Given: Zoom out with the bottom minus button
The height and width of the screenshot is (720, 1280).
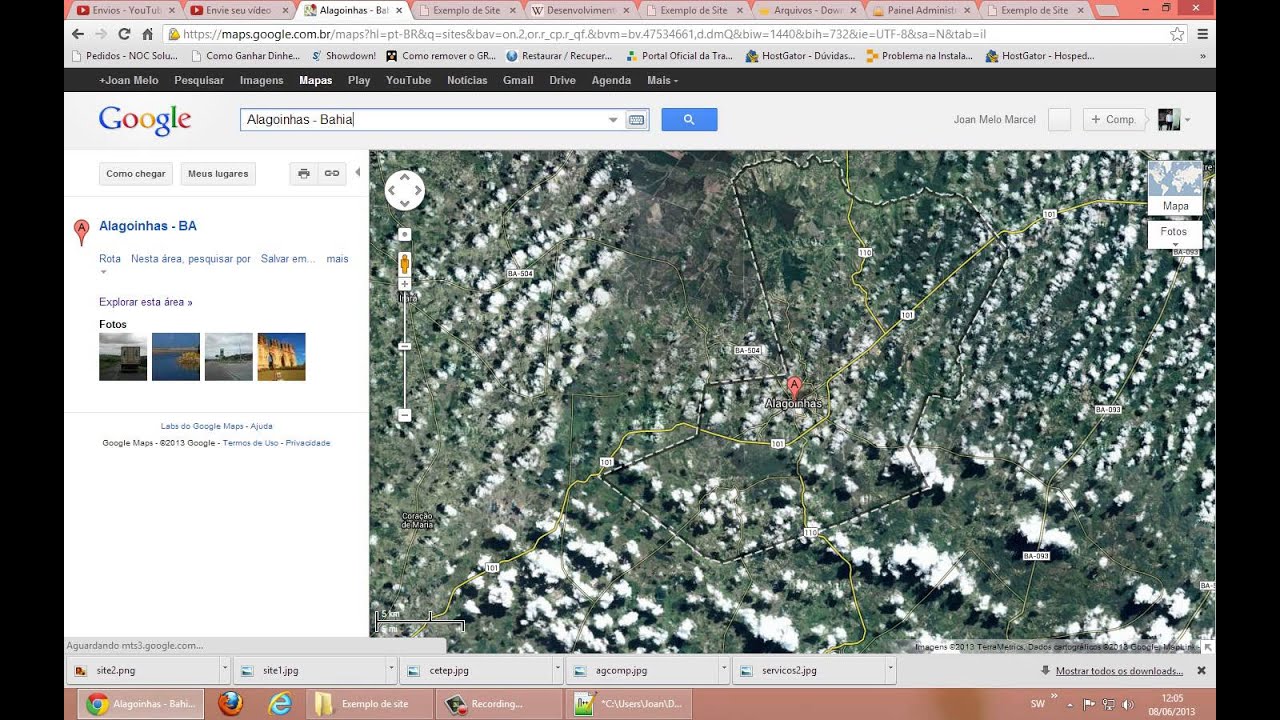Looking at the screenshot, I should point(404,414).
